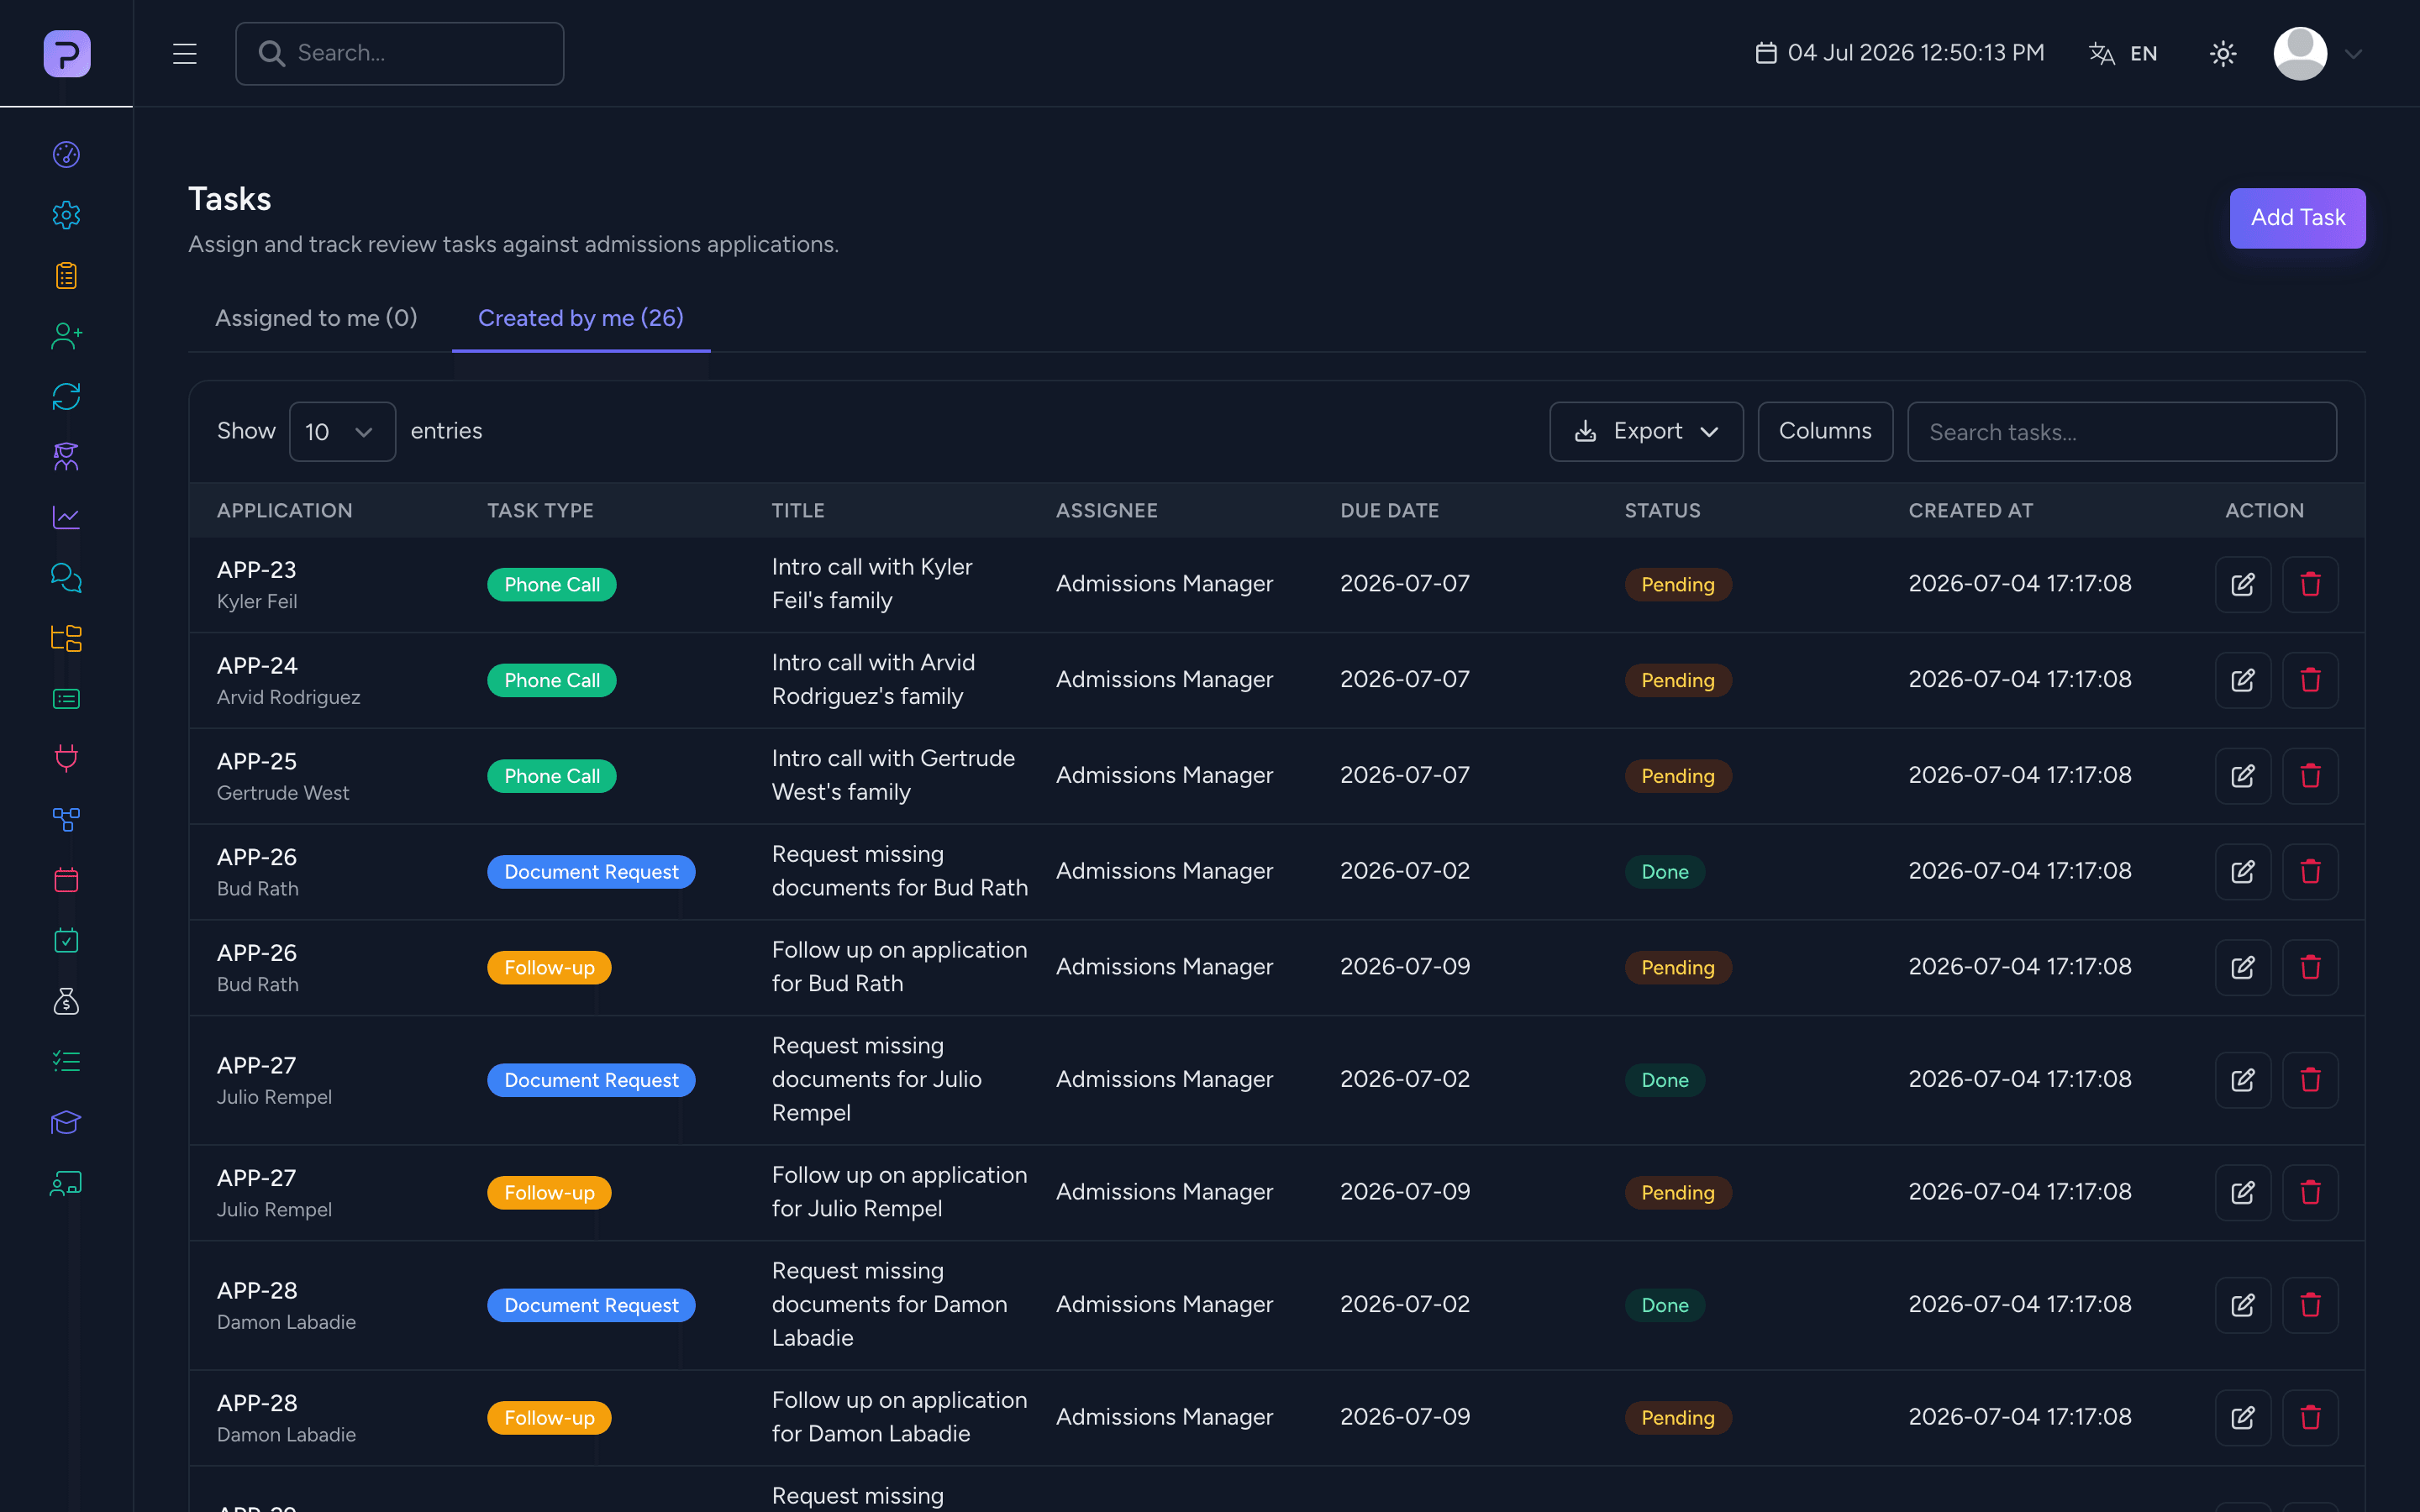This screenshot has width=2420, height=1512.
Task: Open the refresh cycle sidebar icon
Action: 66,397
